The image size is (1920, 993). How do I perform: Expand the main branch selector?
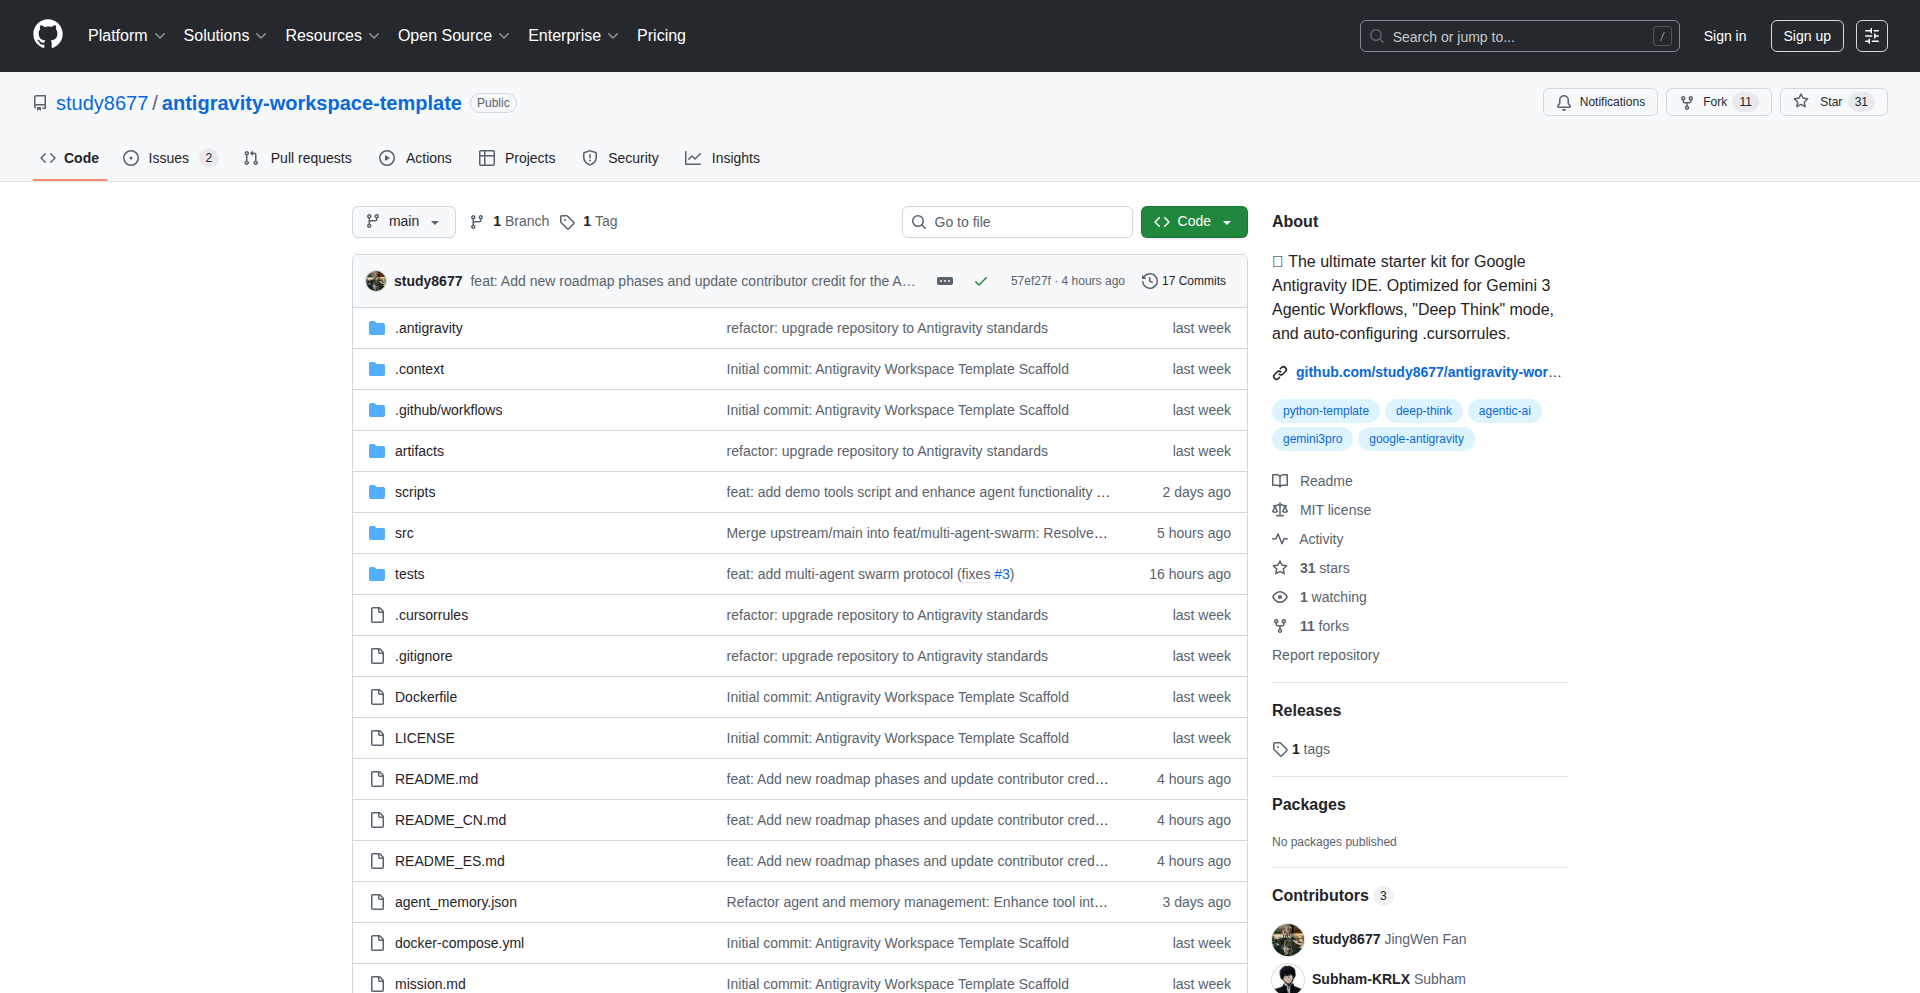[403, 221]
